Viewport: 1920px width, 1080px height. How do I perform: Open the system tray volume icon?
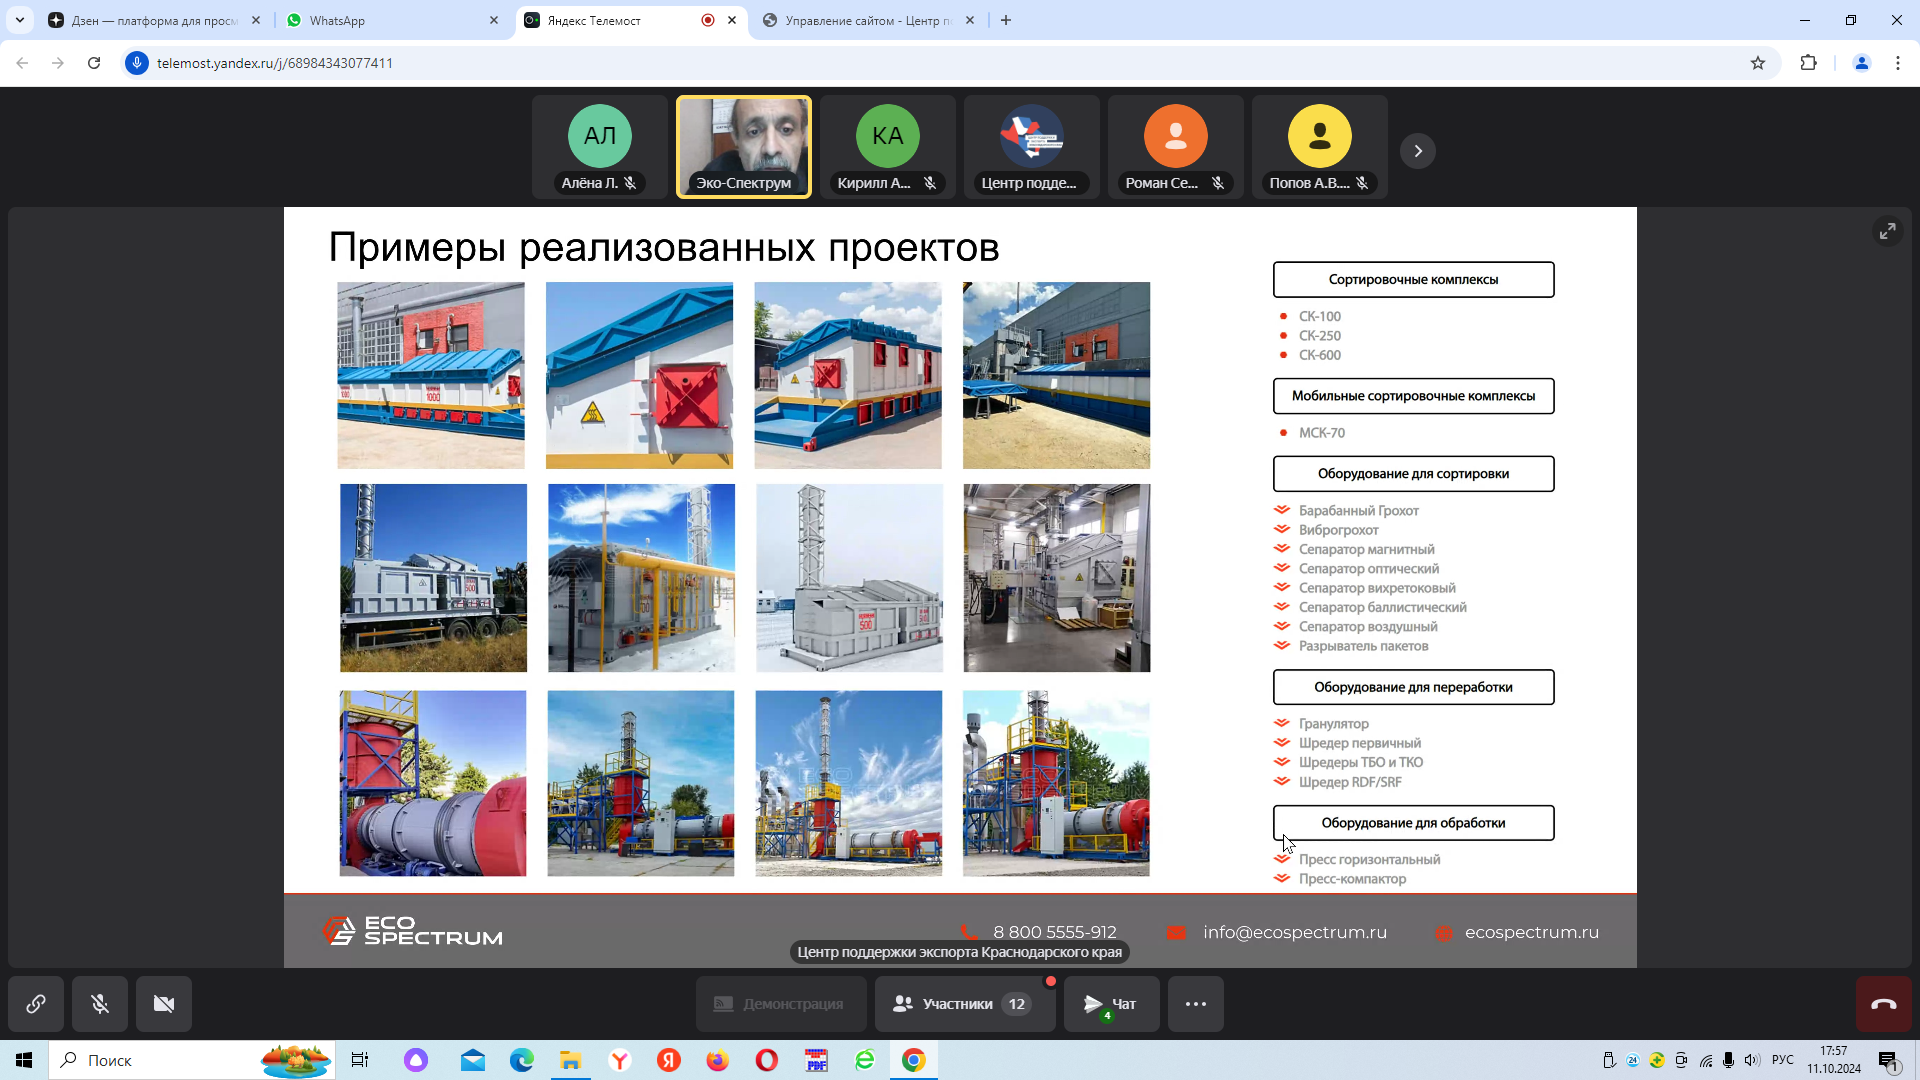pyautogui.click(x=1752, y=1060)
